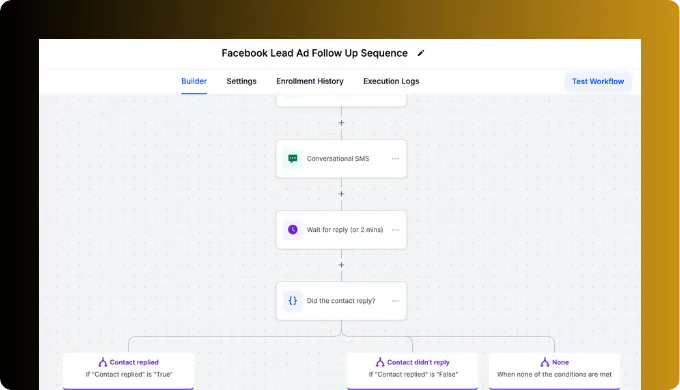Click the Test Workflow button
This screenshot has width=680, height=390.
[x=598, y=82]
